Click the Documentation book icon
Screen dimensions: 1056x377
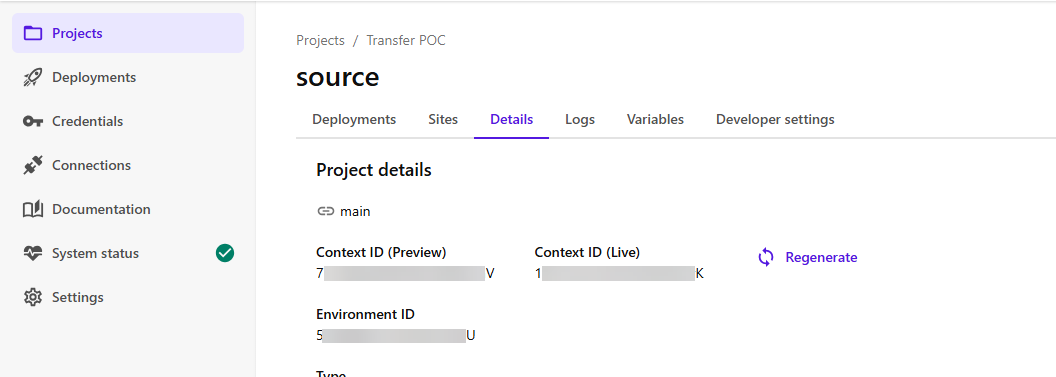click(x=32, y=209)
